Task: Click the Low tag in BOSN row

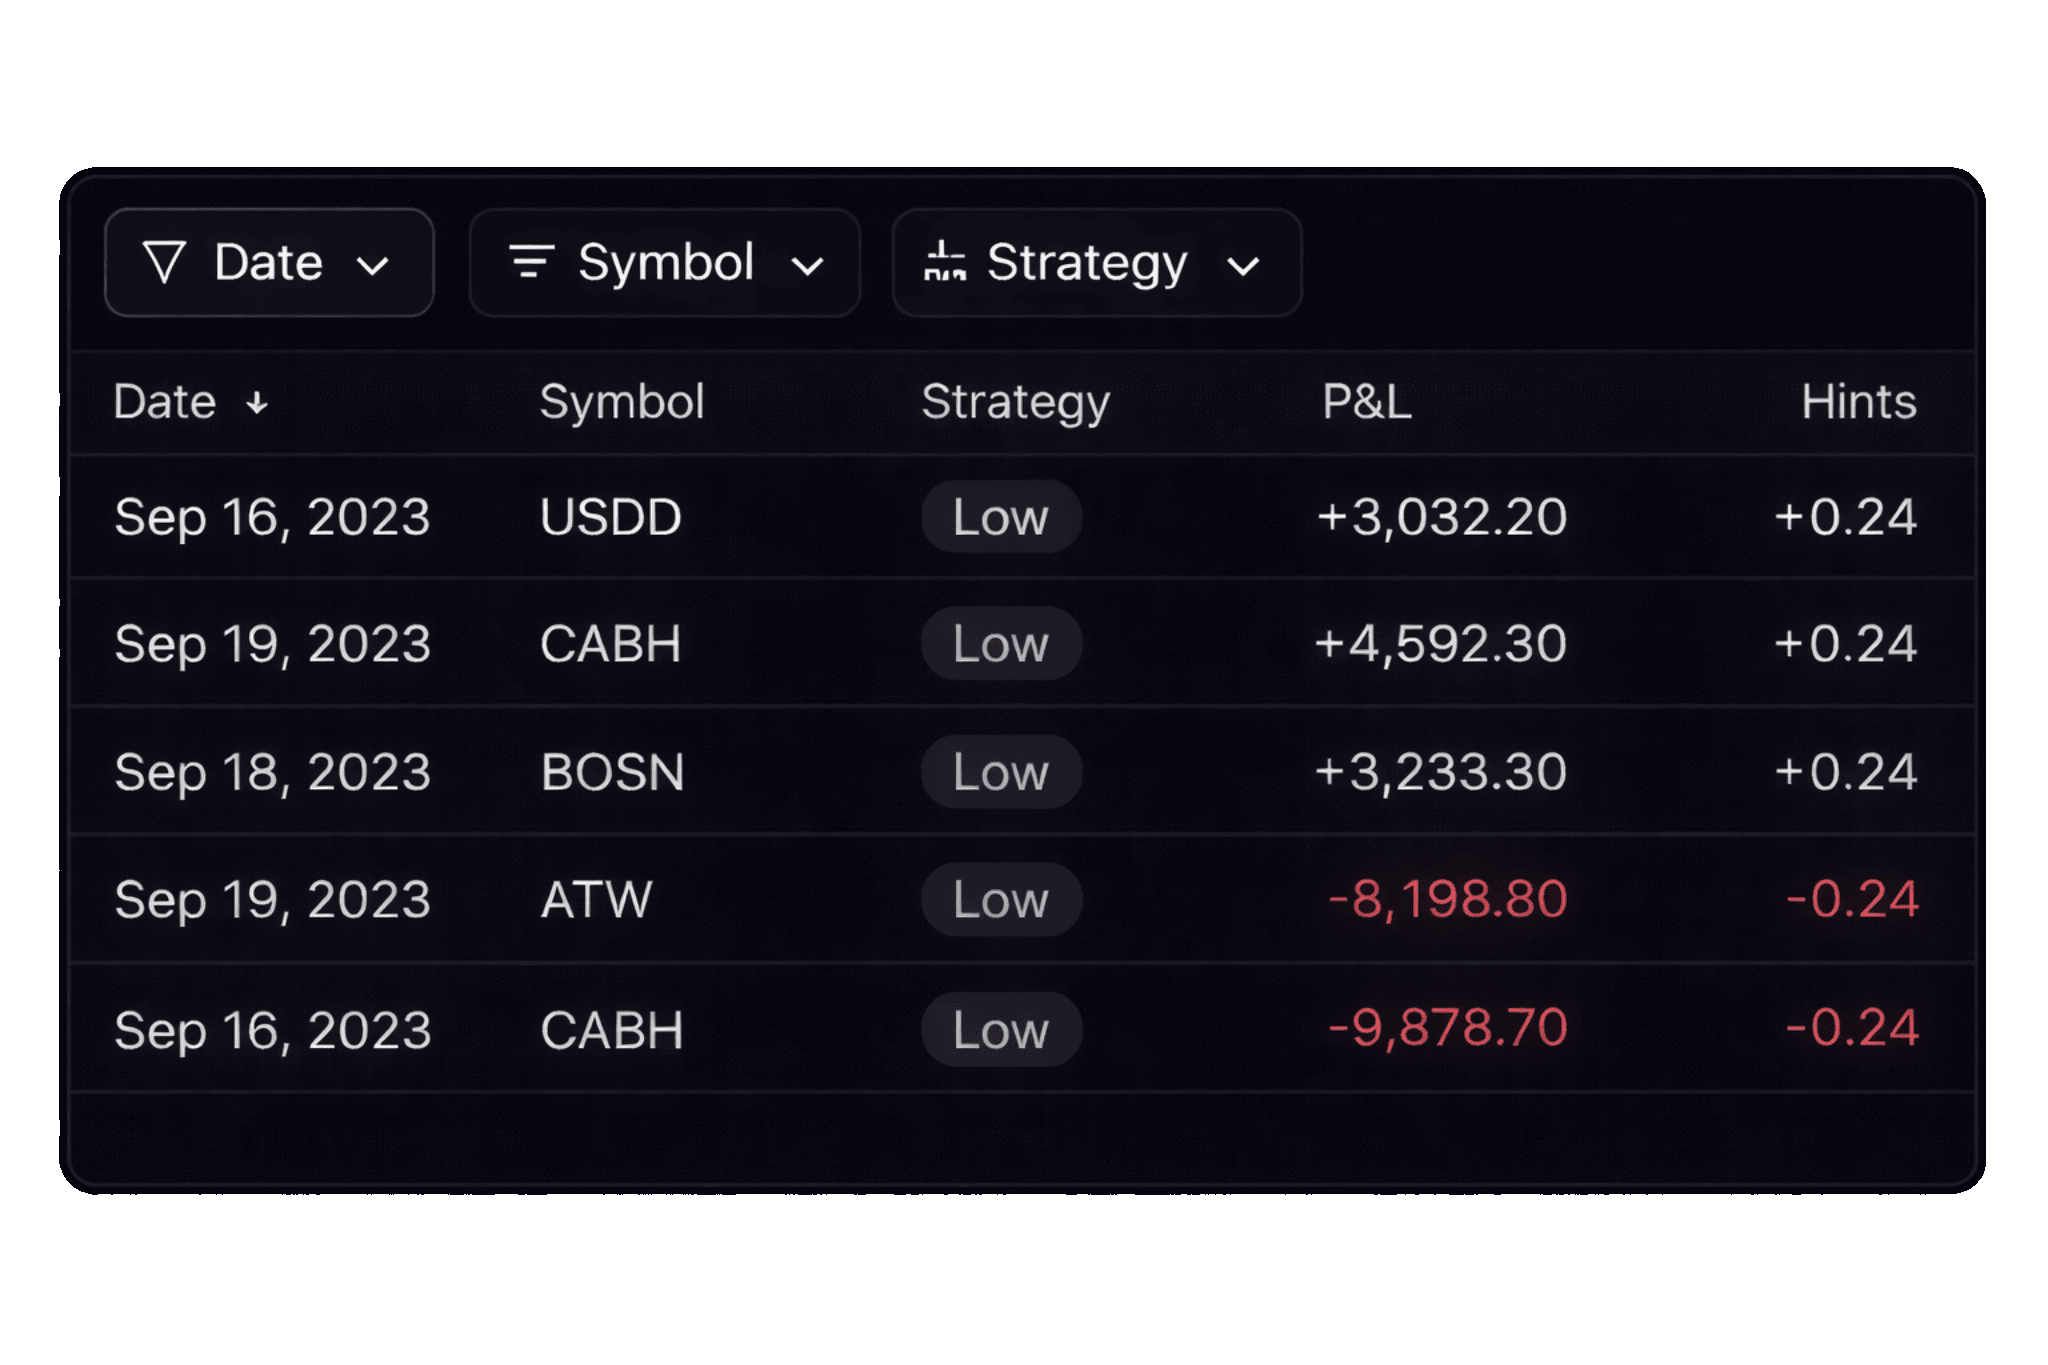Action: tap(1001, 772)
